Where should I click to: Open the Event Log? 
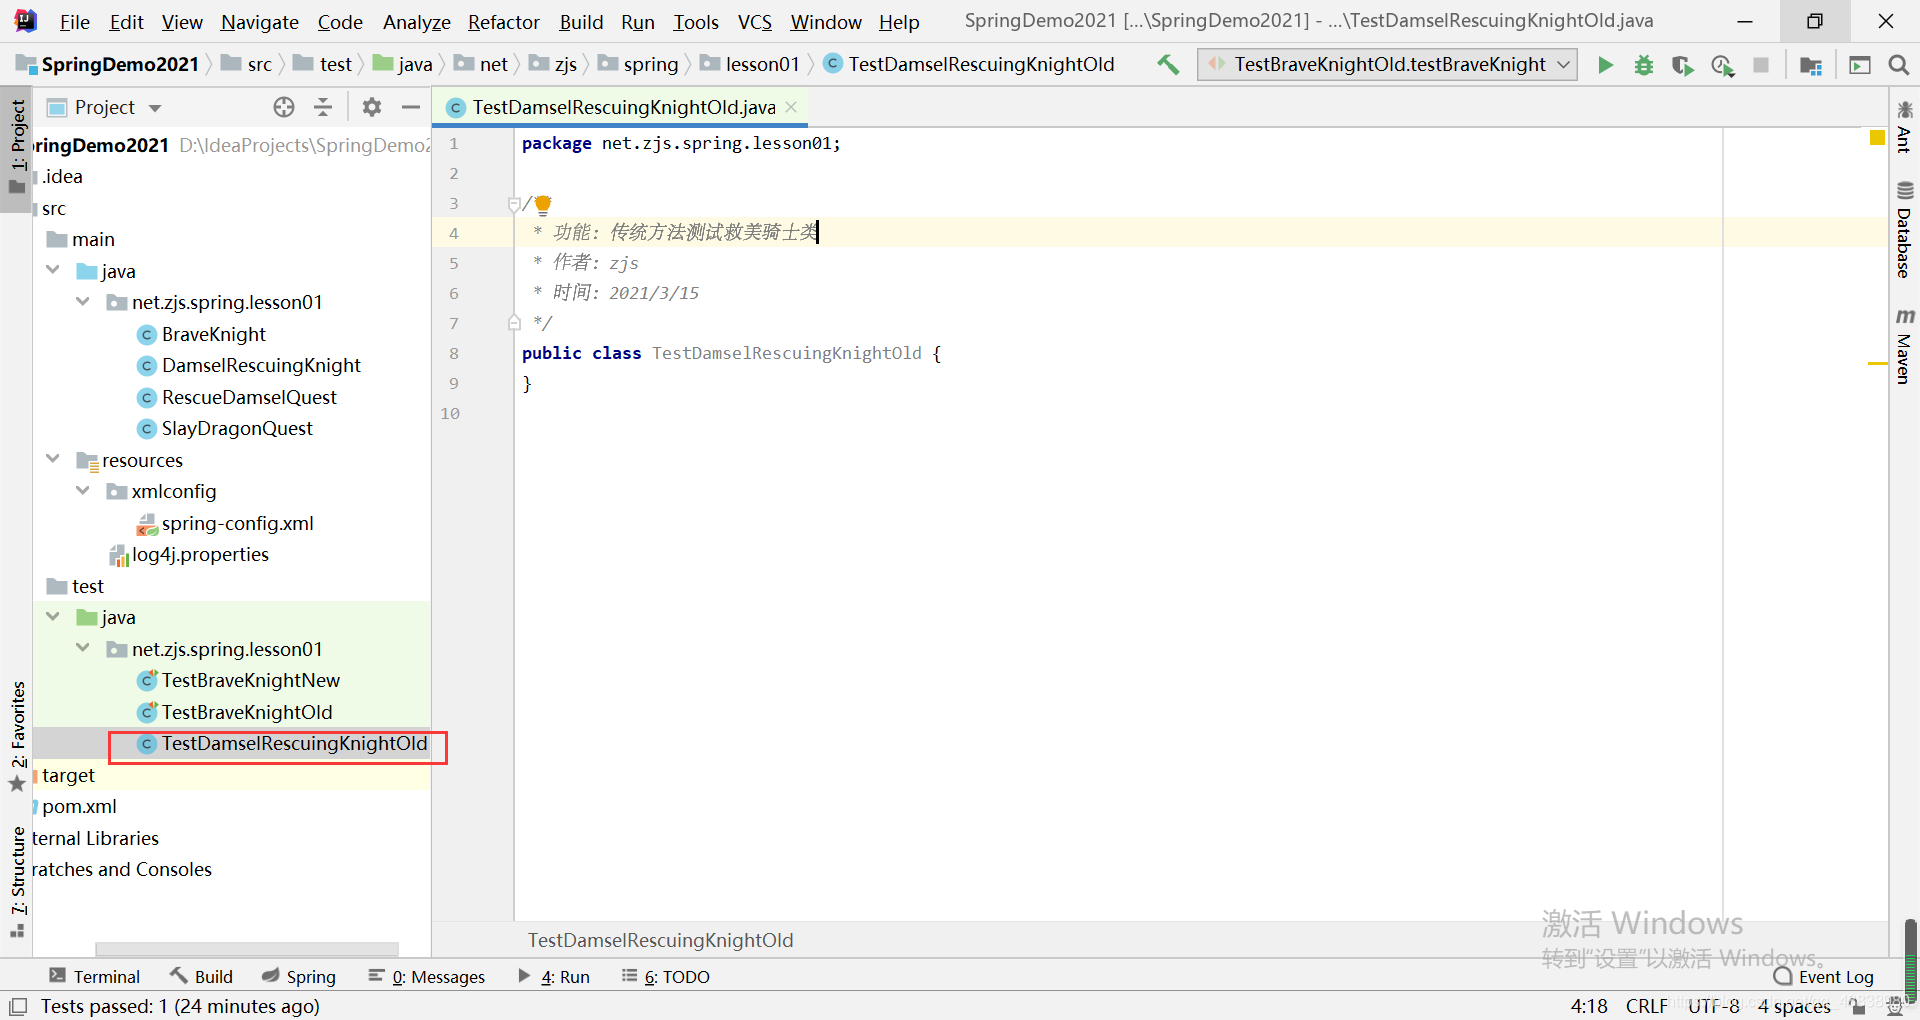pyautogui.click(x=1824, y=977)
